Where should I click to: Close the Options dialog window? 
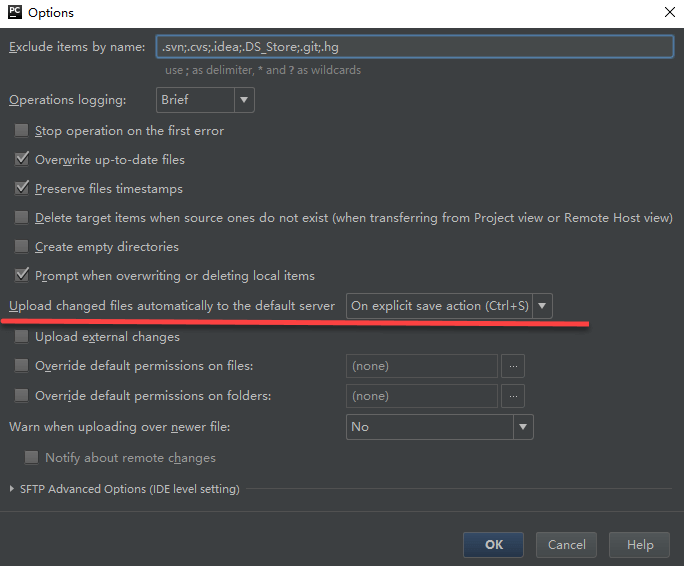pos(670,12)
